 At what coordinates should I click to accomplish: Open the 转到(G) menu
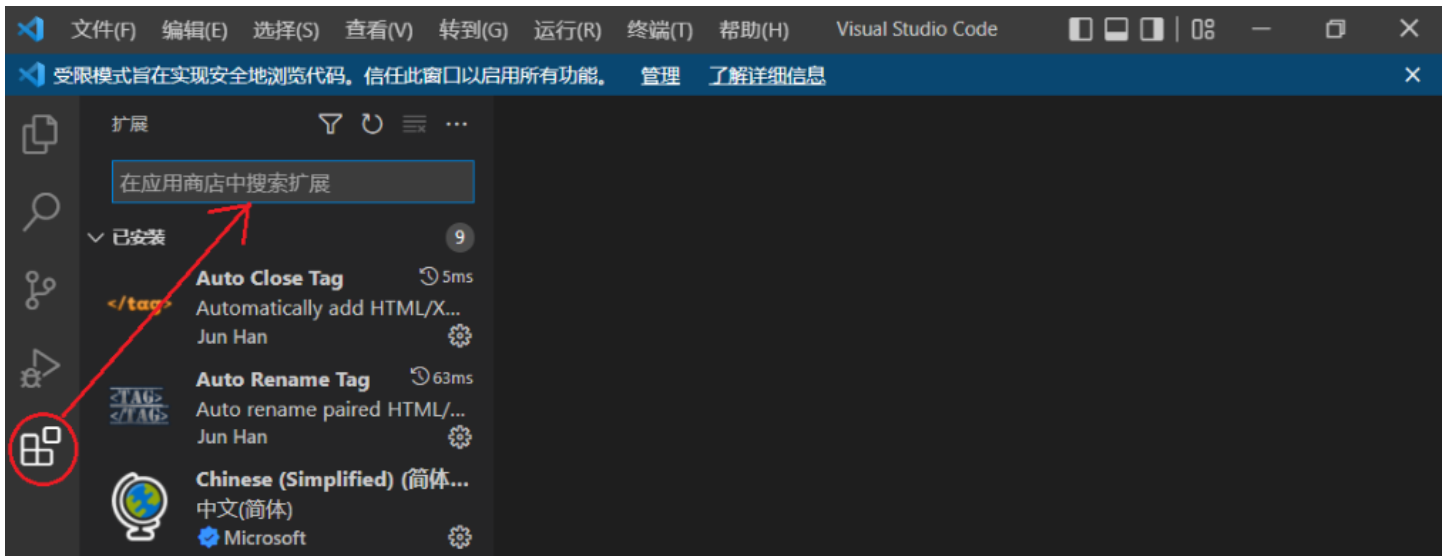[473, 30]
